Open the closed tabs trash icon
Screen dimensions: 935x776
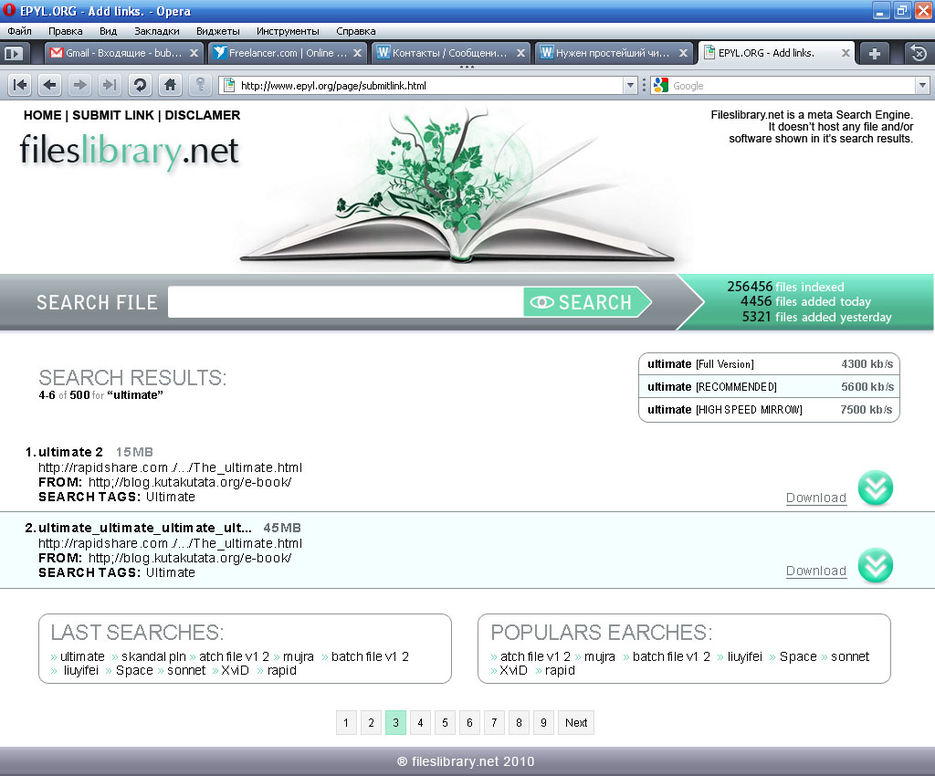919,54
